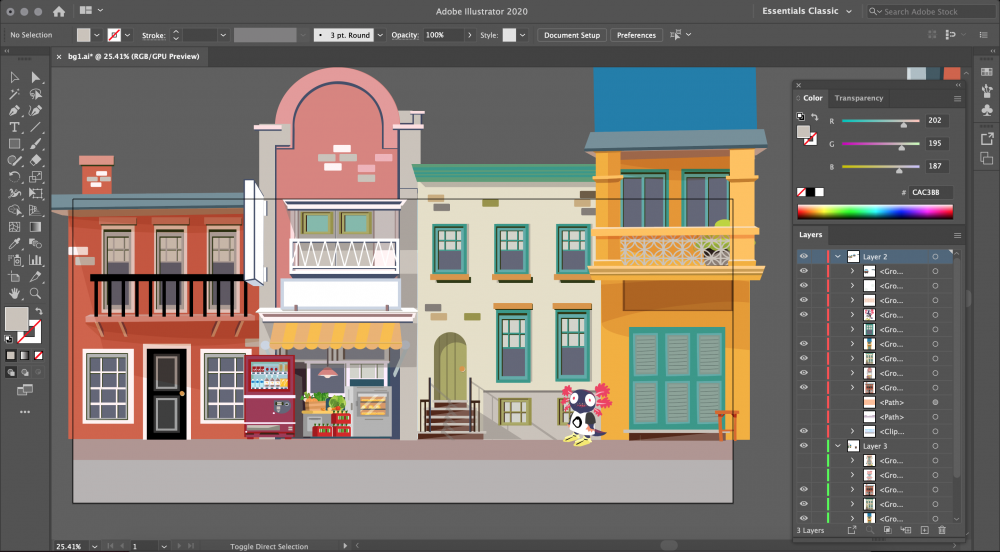Toggle visibility of the <Clip...> group

tap(804, 431)
